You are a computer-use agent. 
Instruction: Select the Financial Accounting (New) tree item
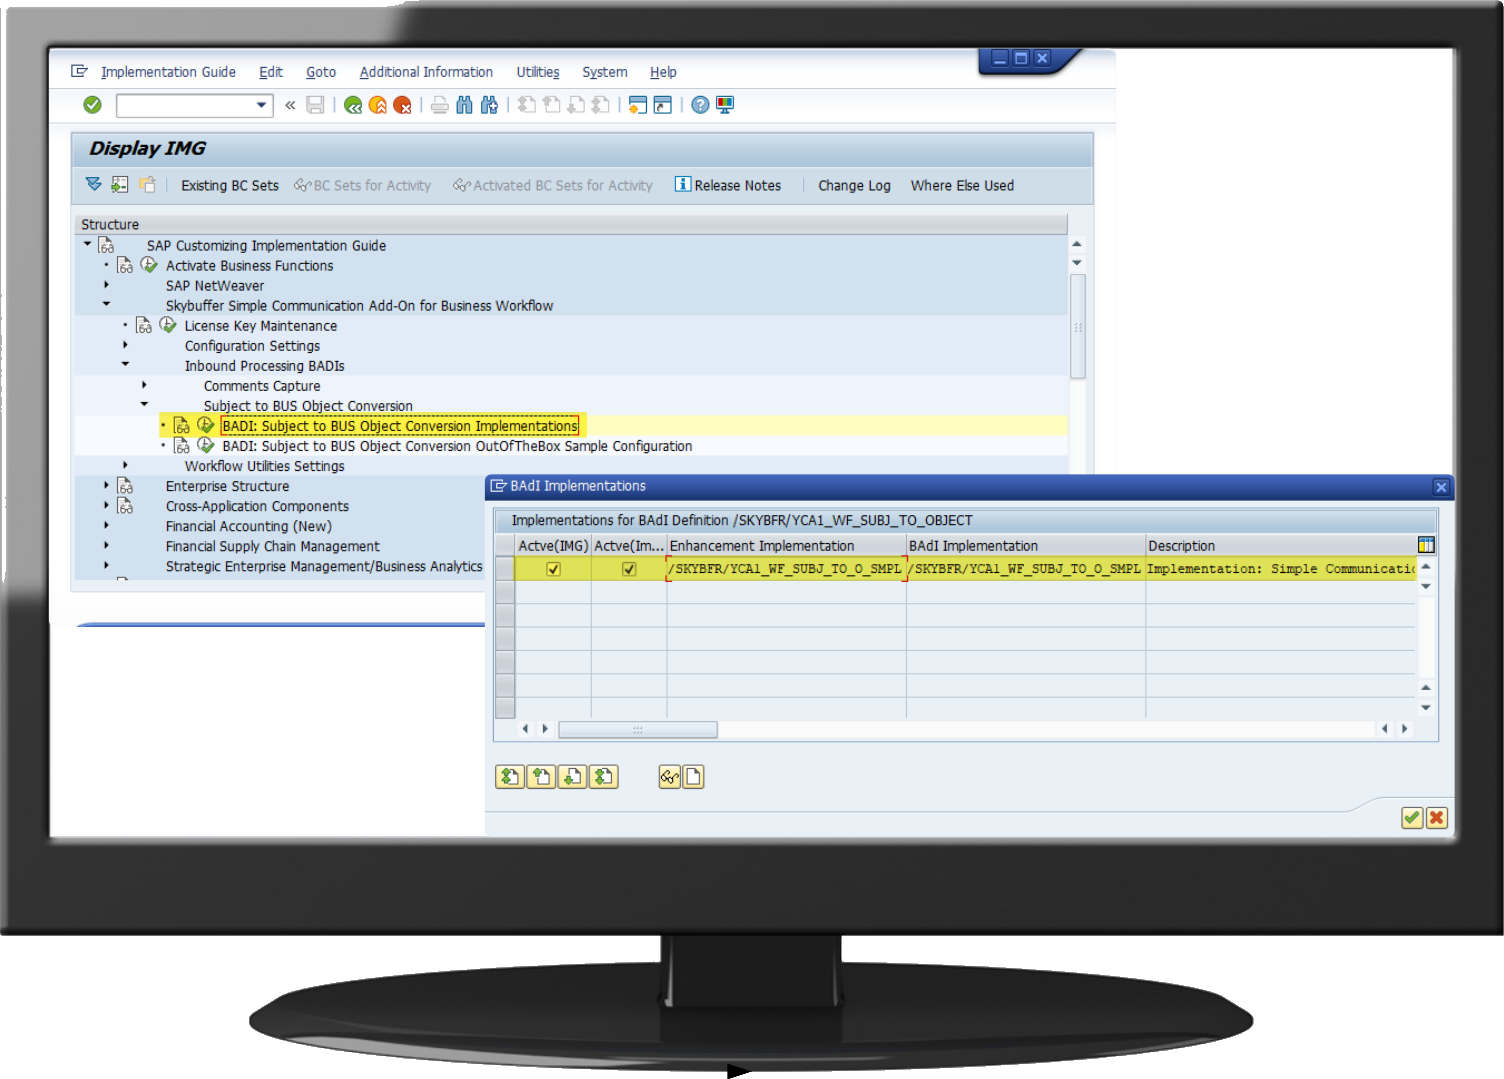pyautogui.click(x=248, y=527)
